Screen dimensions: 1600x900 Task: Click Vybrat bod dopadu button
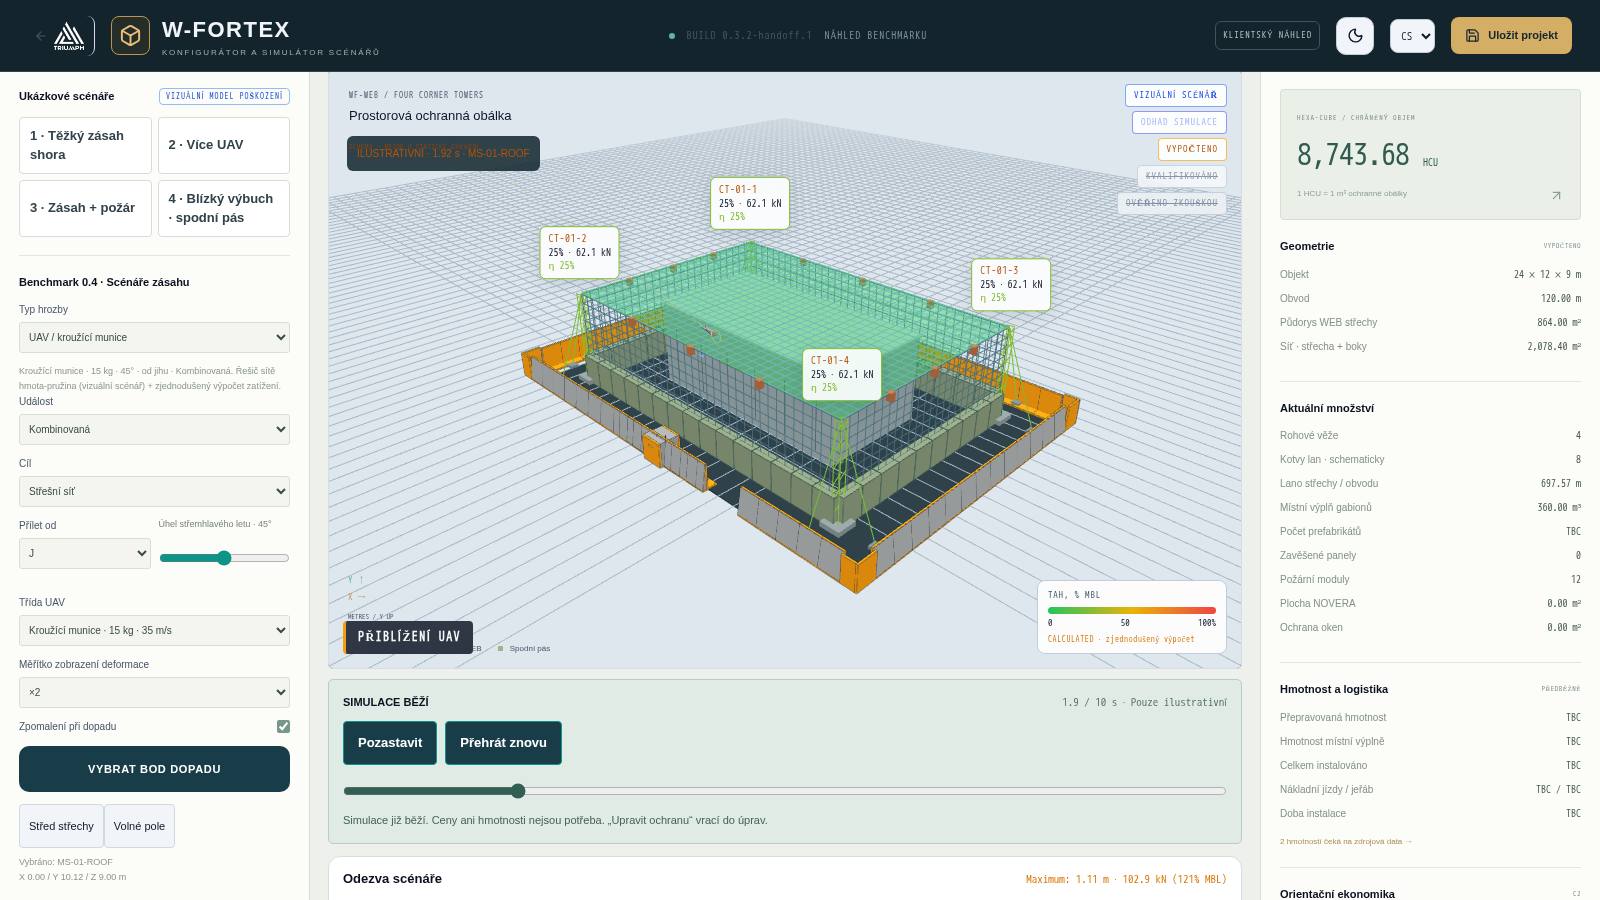click(154, 769)
